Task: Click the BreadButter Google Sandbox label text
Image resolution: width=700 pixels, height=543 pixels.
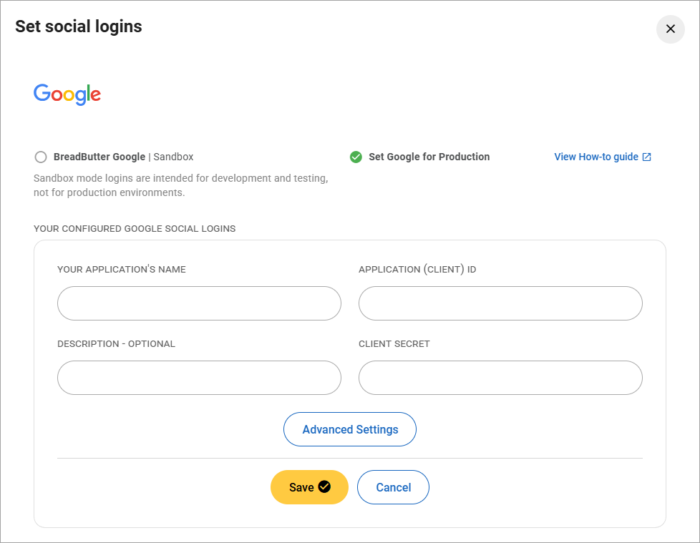Action: pyautogui.click(x=123, y=157)
